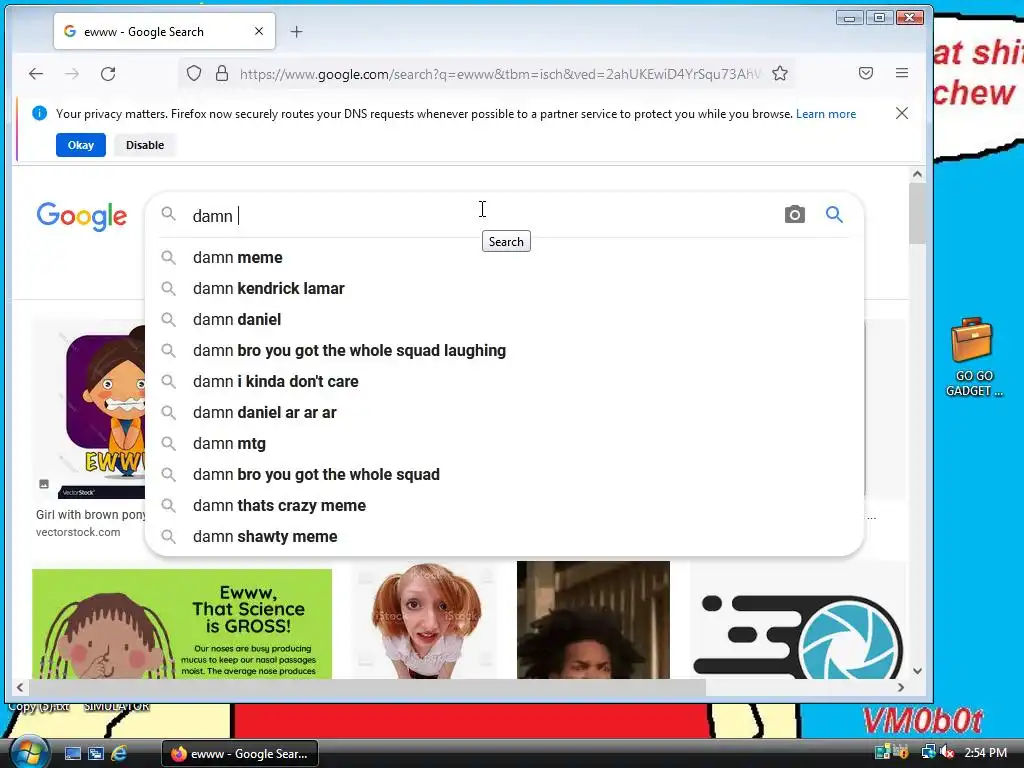
Task: Select the 'damn shawty meme' suggestion
Action: [x=505, y=536]
